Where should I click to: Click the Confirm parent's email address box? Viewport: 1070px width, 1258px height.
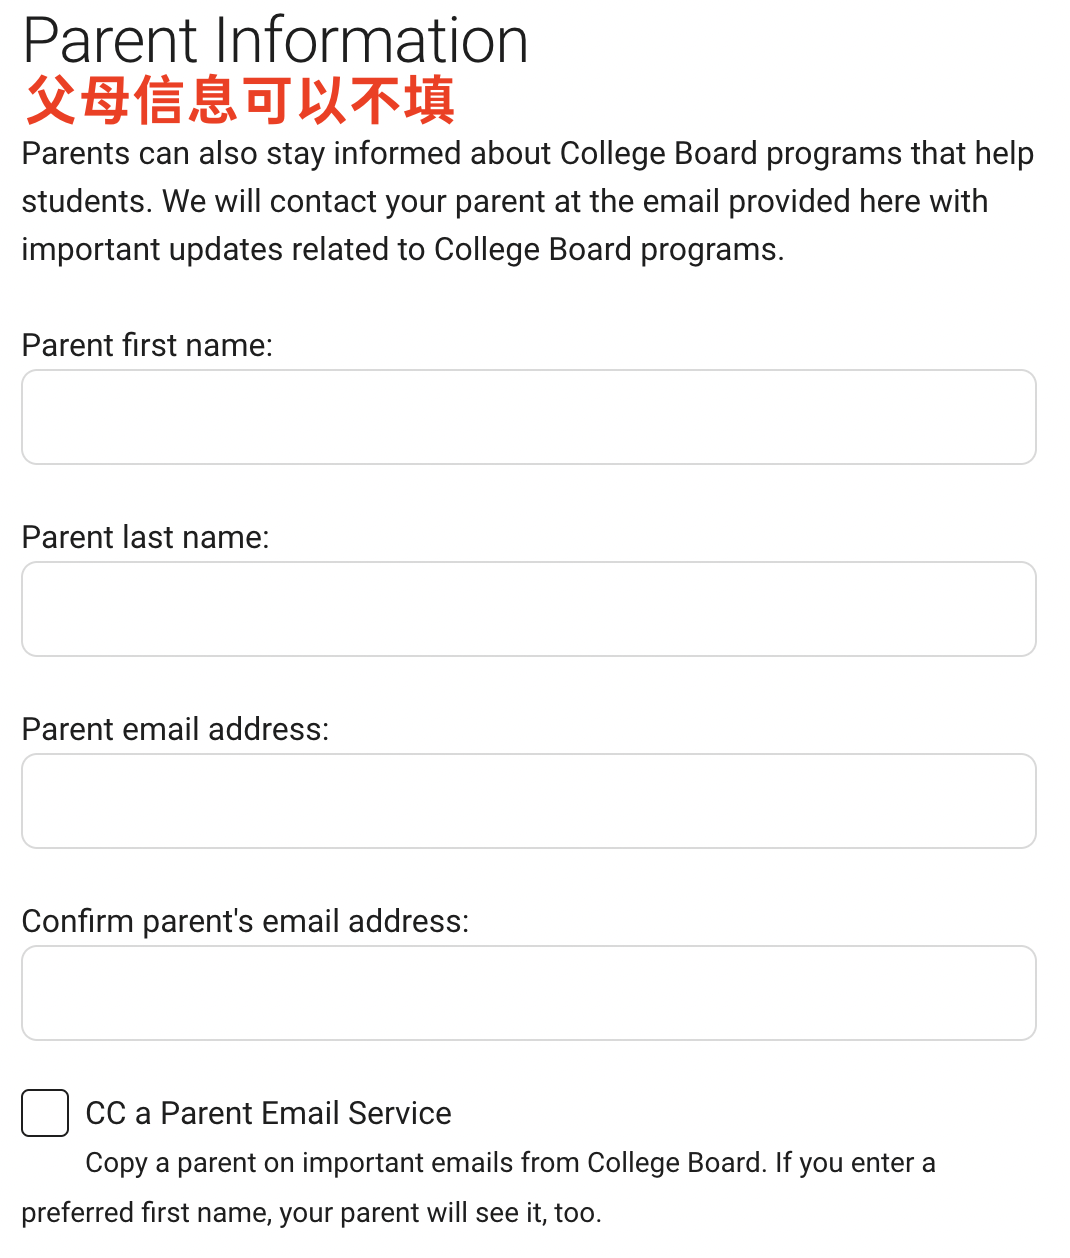[529, 993]
